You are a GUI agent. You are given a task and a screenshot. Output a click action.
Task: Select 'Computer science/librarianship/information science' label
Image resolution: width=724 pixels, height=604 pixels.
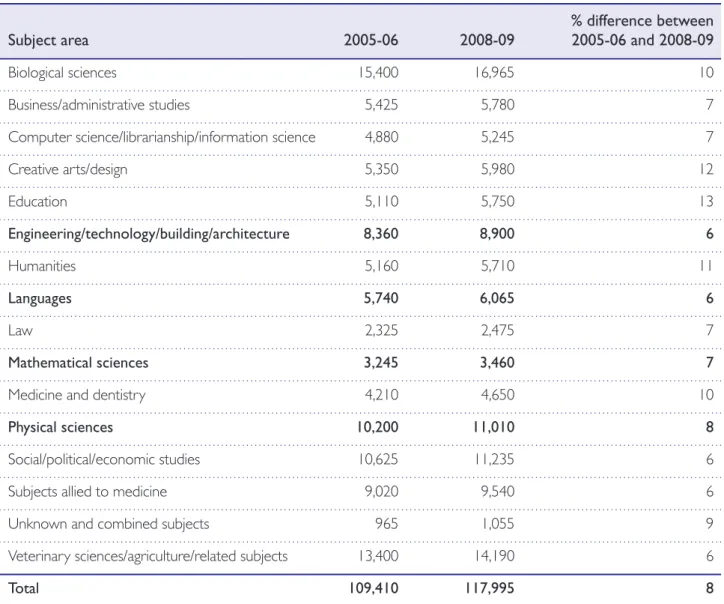click(162, 137)
